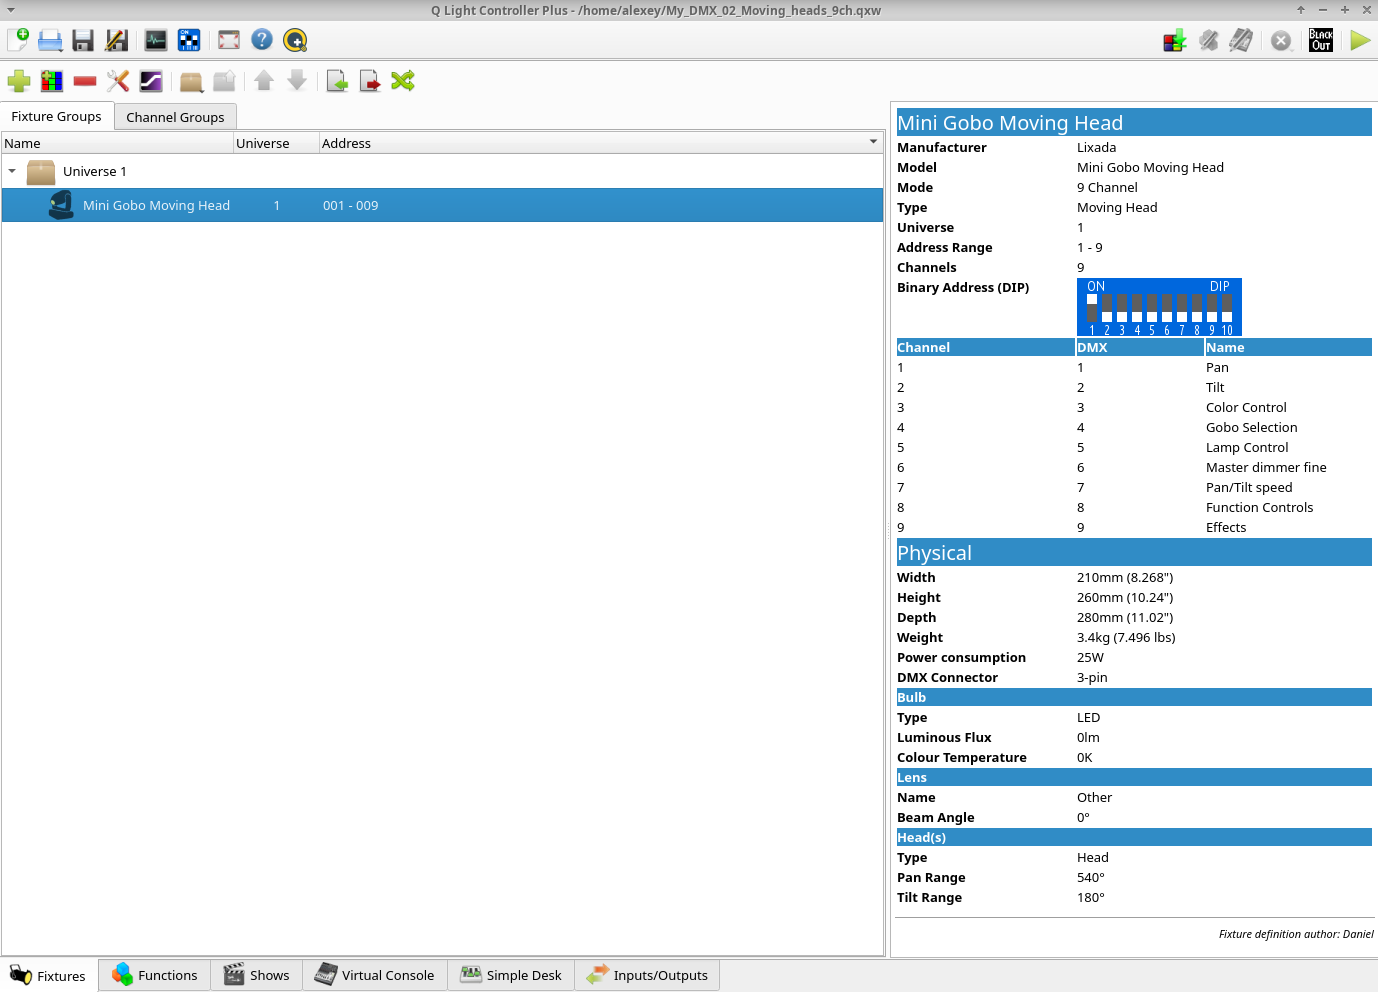Import fixtures list
The image size is (1378, 992).
pos(337,81)
